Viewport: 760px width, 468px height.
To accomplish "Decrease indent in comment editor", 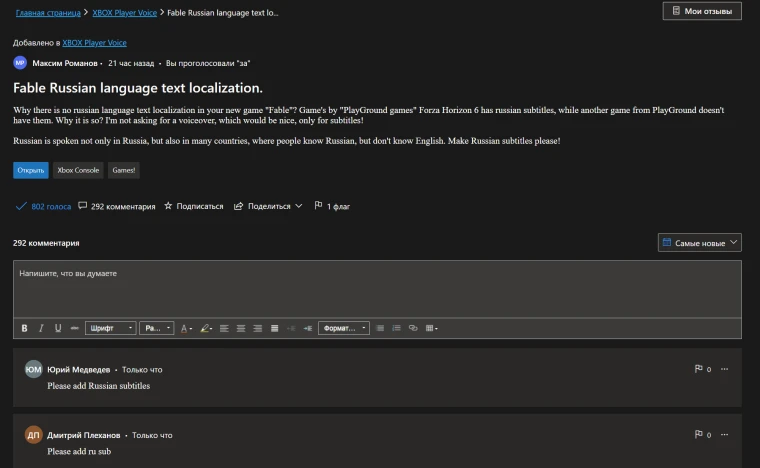I will (291, 328).
